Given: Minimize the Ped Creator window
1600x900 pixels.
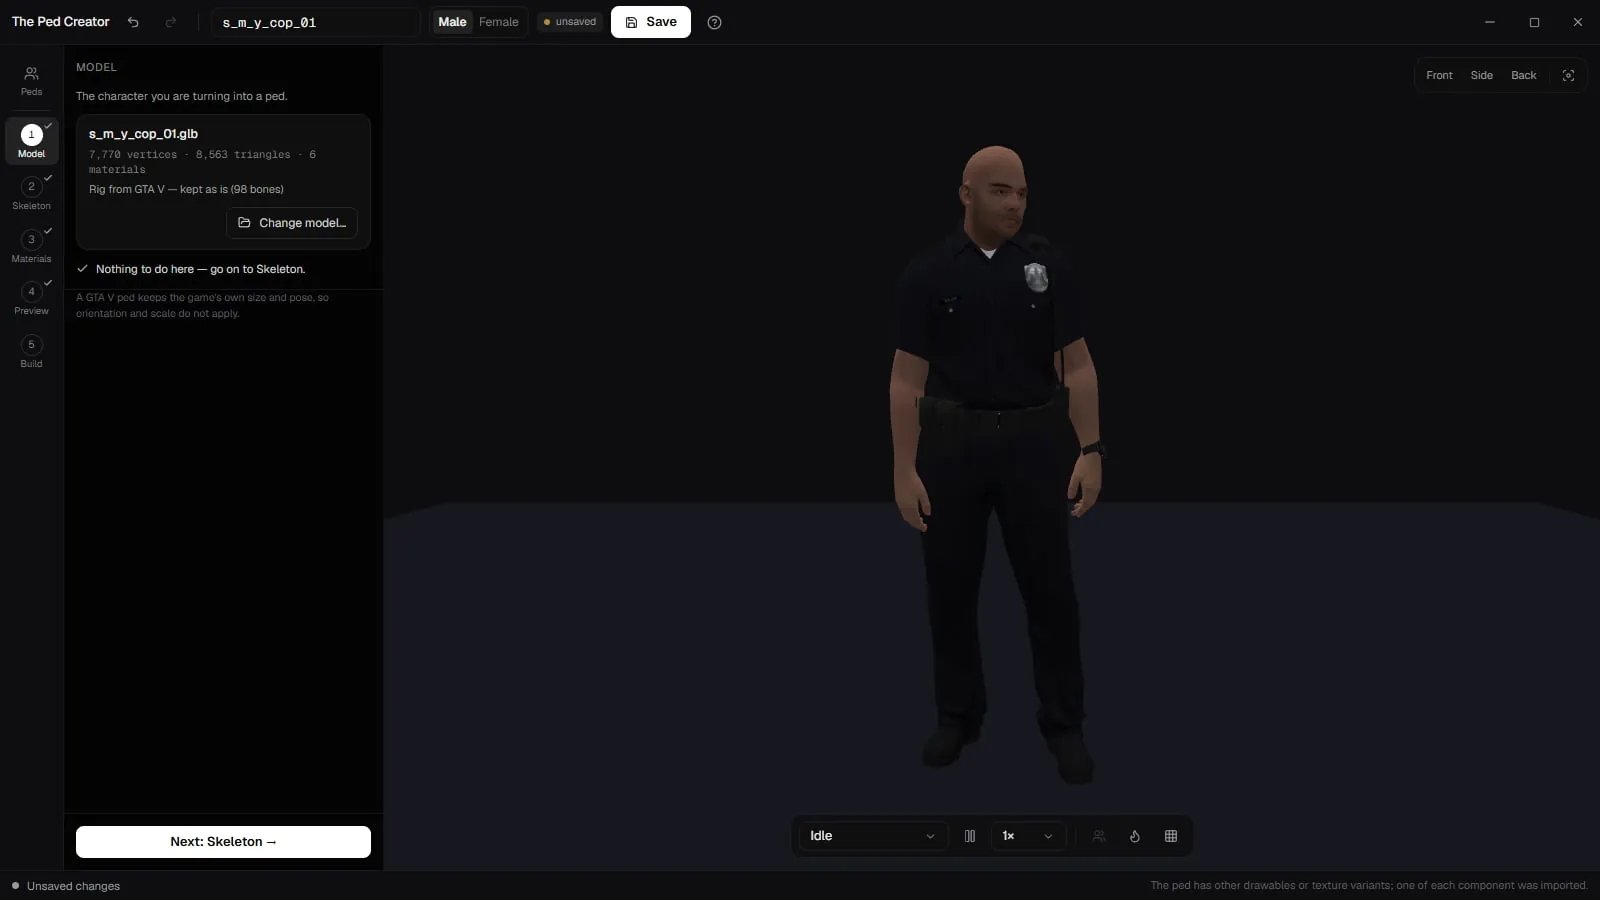Looking at the screenshot, I should pos(1489,22).
